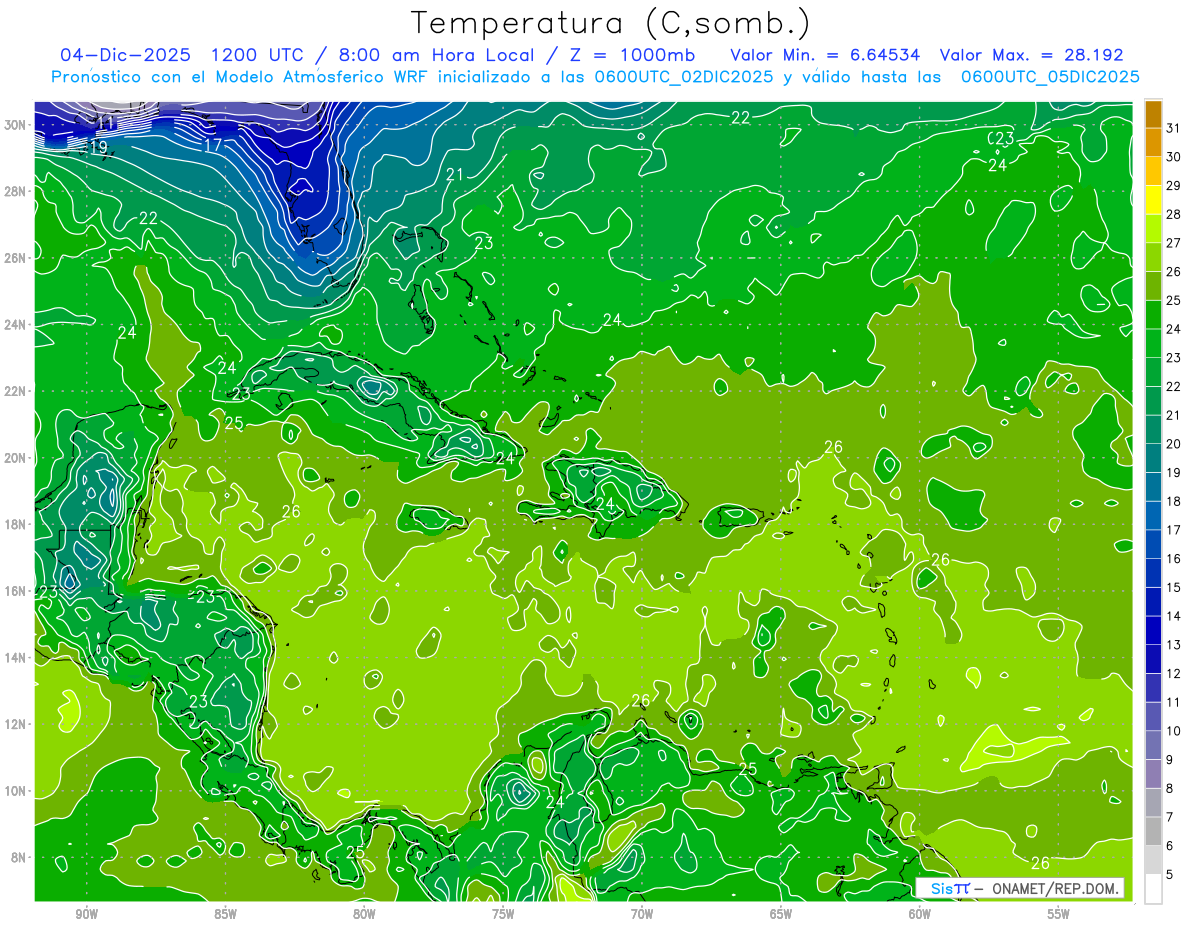Click the map contour label "21"
This screenshot has width=1200, height=927.
point(455,175)
